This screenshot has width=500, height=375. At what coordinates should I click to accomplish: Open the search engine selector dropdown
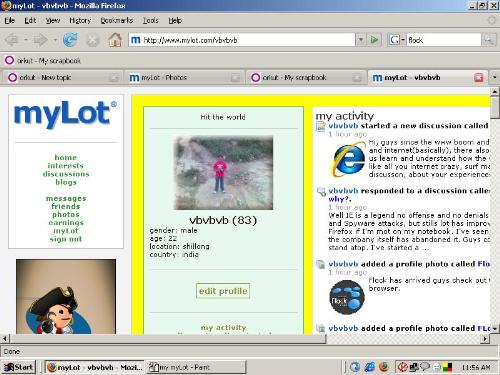[x=403, y=40]
